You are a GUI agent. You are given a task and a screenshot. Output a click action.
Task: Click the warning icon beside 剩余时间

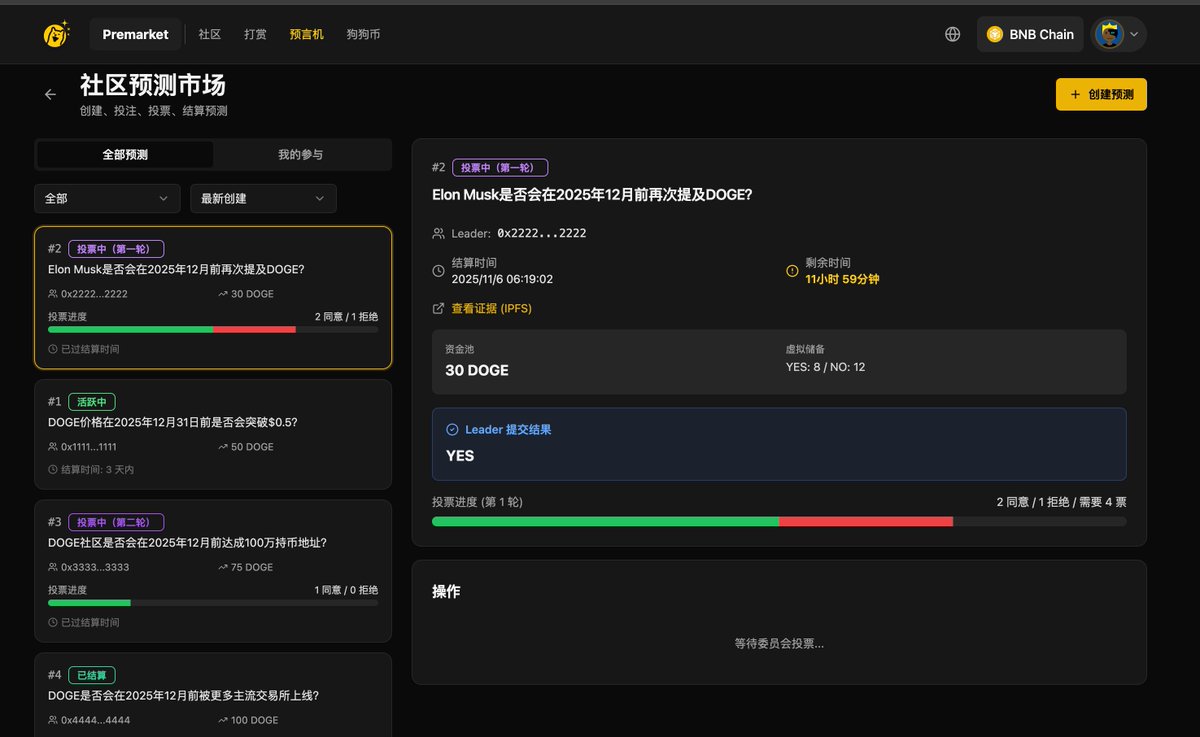click(792, 271)
